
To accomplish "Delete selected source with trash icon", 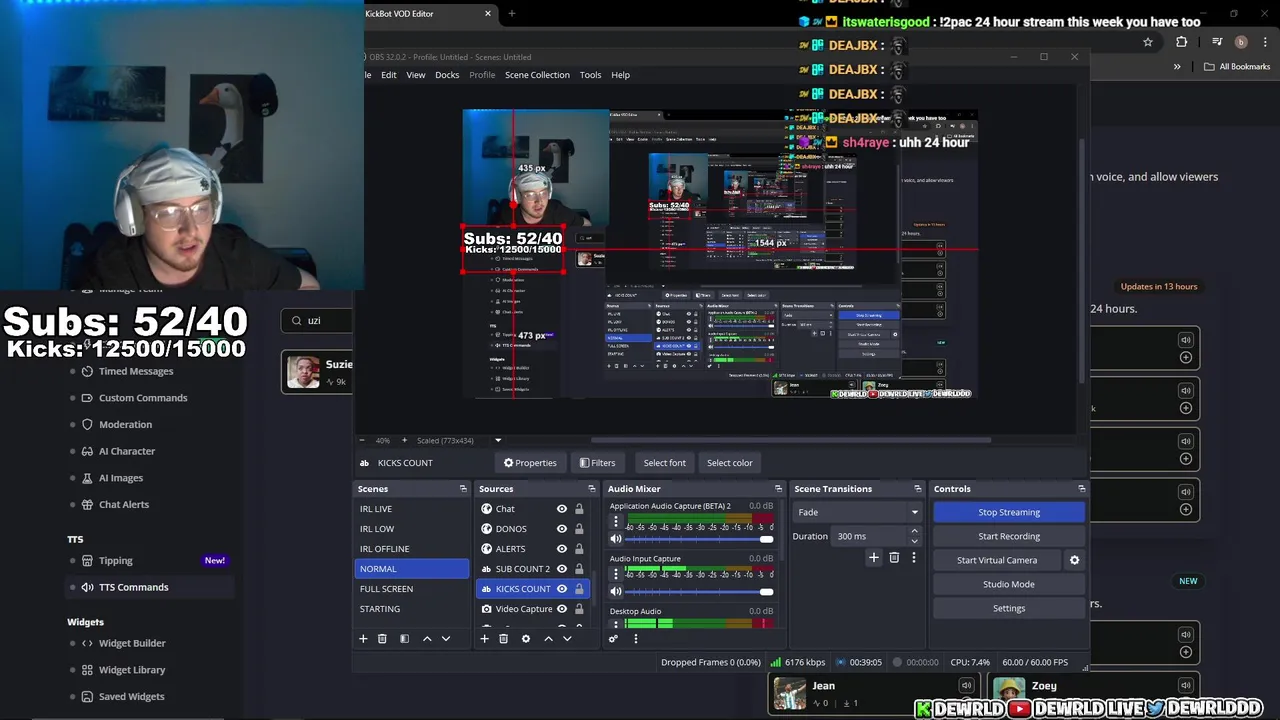I will point(503,638).
